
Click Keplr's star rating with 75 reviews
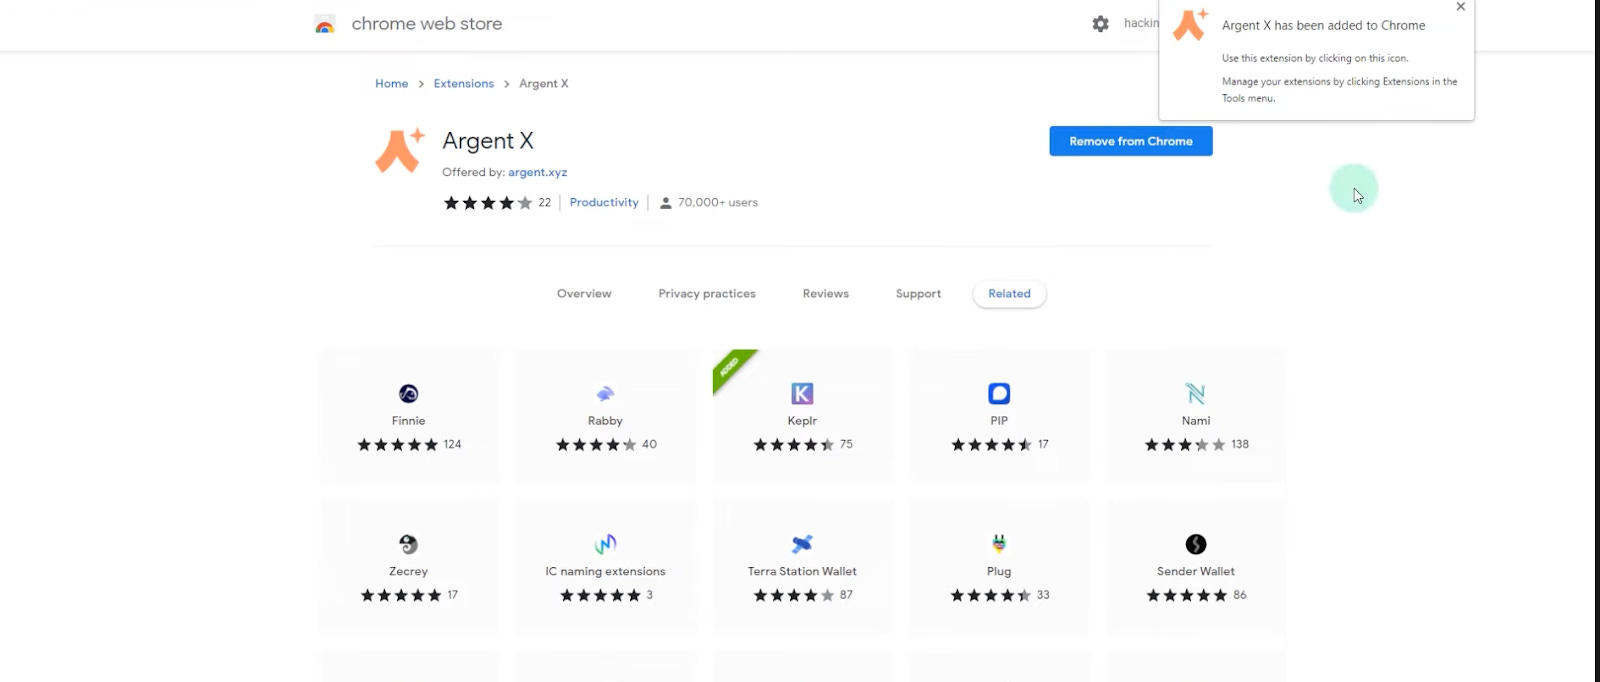794,445
